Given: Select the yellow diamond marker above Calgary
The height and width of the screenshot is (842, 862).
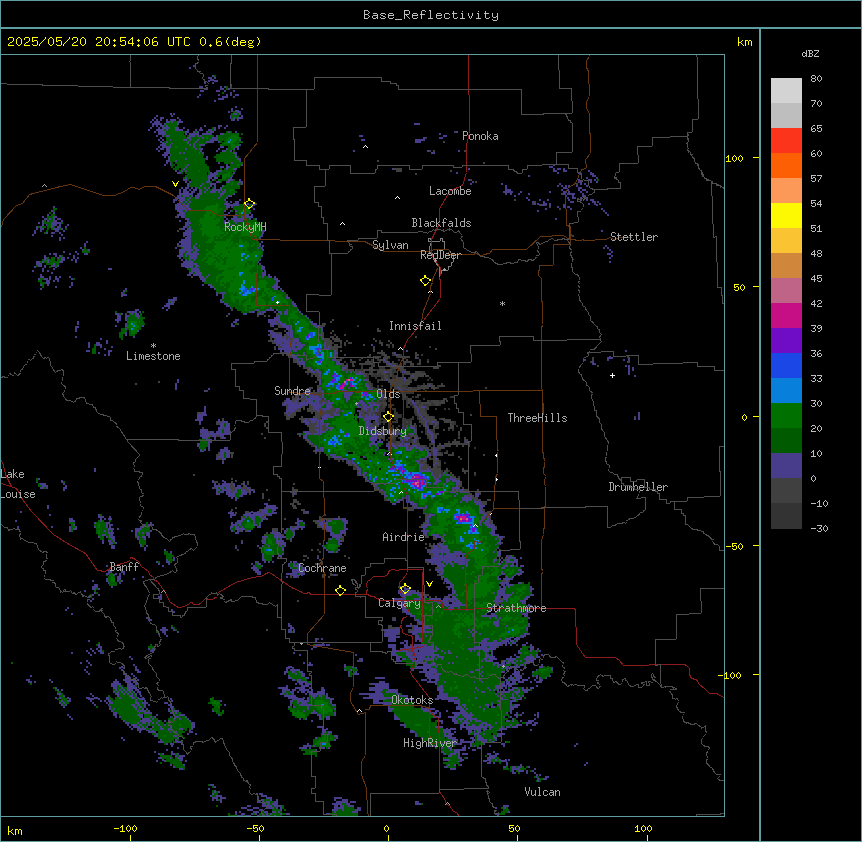Looking at the screenshot, I should (405, 589).
